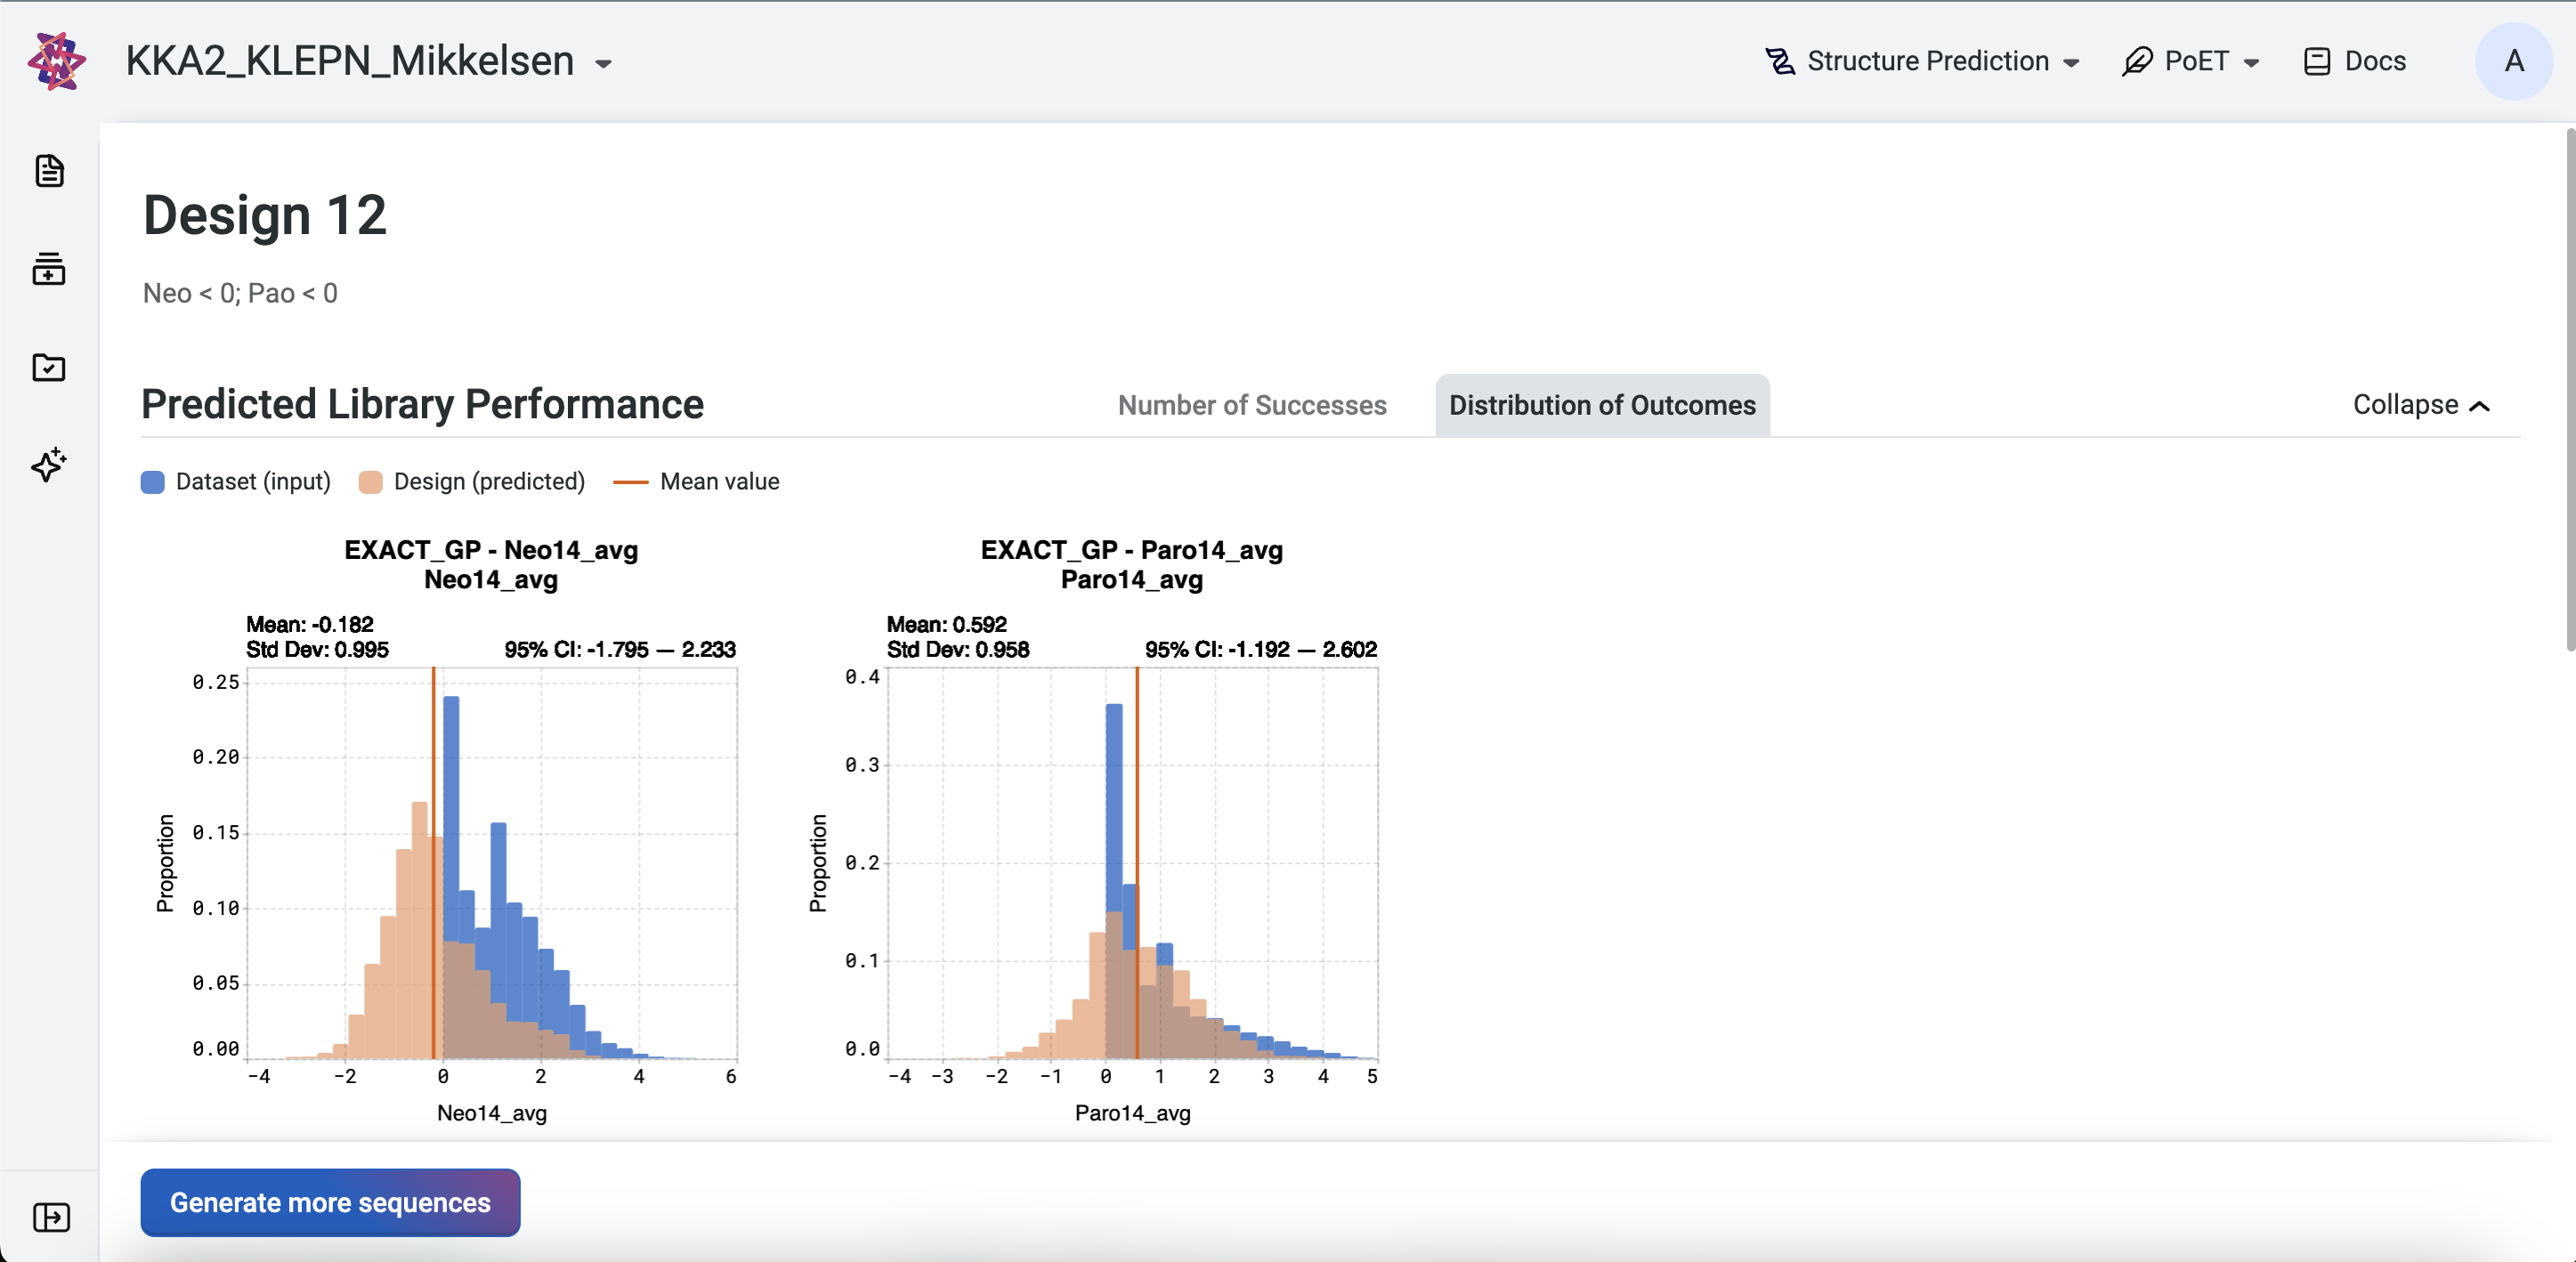Click the Structure Prediction helix icon
2576x1262 pixels.
click(x=1781, y=61)
